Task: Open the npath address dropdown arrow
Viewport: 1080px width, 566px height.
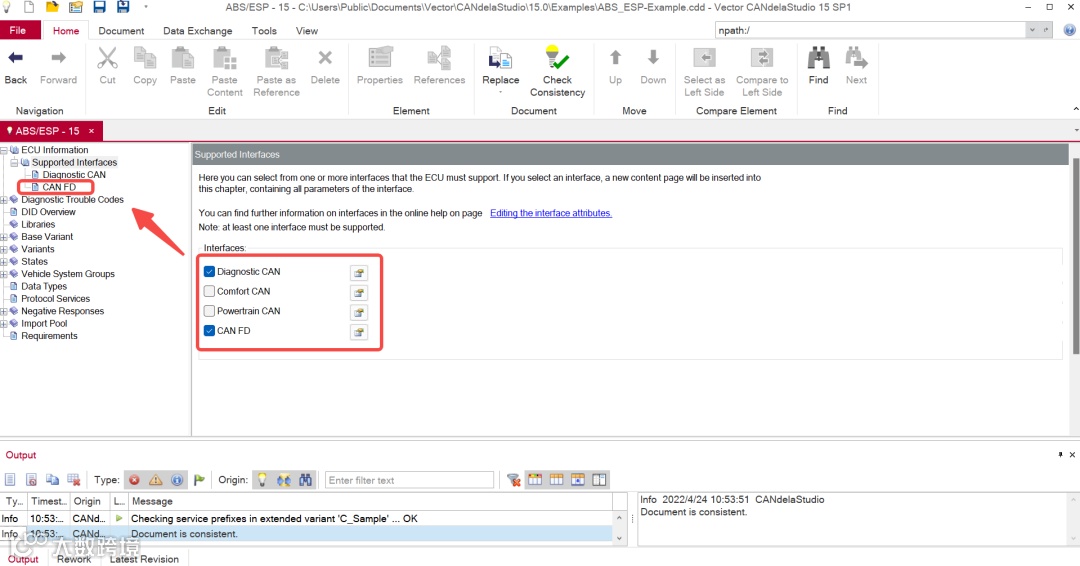Action: coord(1032,30)
